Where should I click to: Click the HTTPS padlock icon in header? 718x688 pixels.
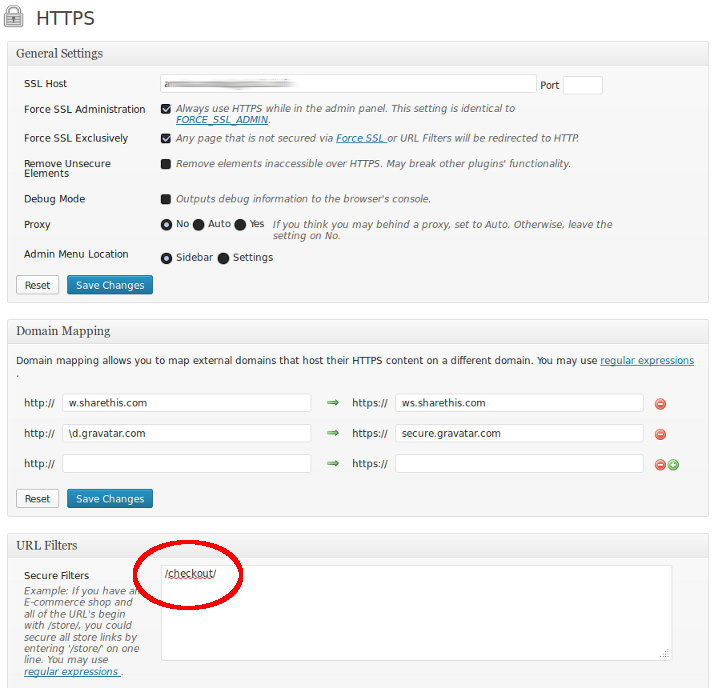tap(16, 17)
